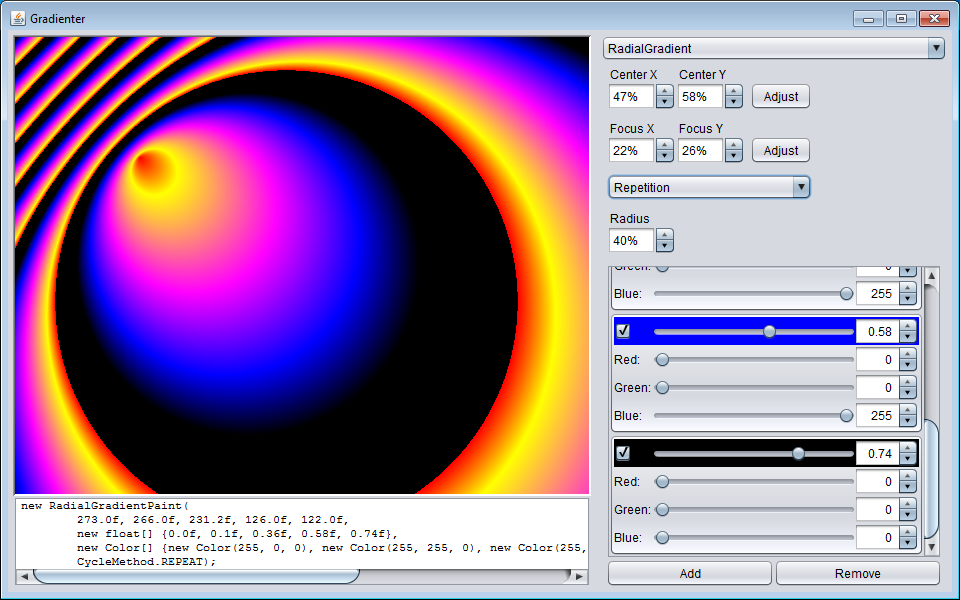This screenshot has width=960, height=600.
Task: Click the 0.74 stop position value field
Action: pyautogui.click(x=877, y=454)
